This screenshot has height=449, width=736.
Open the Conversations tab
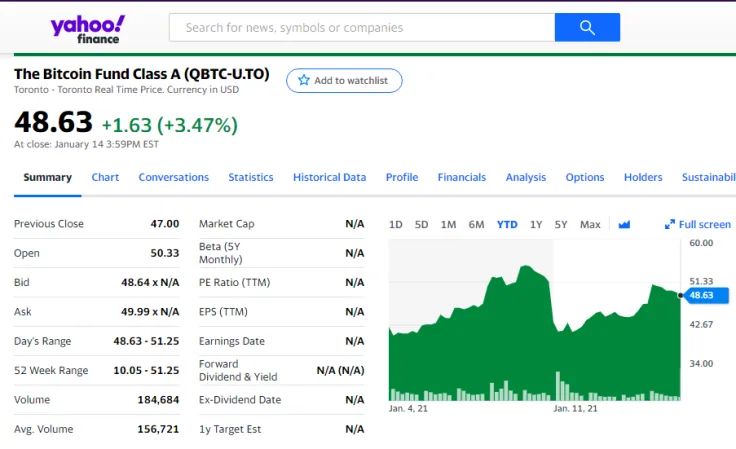click(174, 177)
